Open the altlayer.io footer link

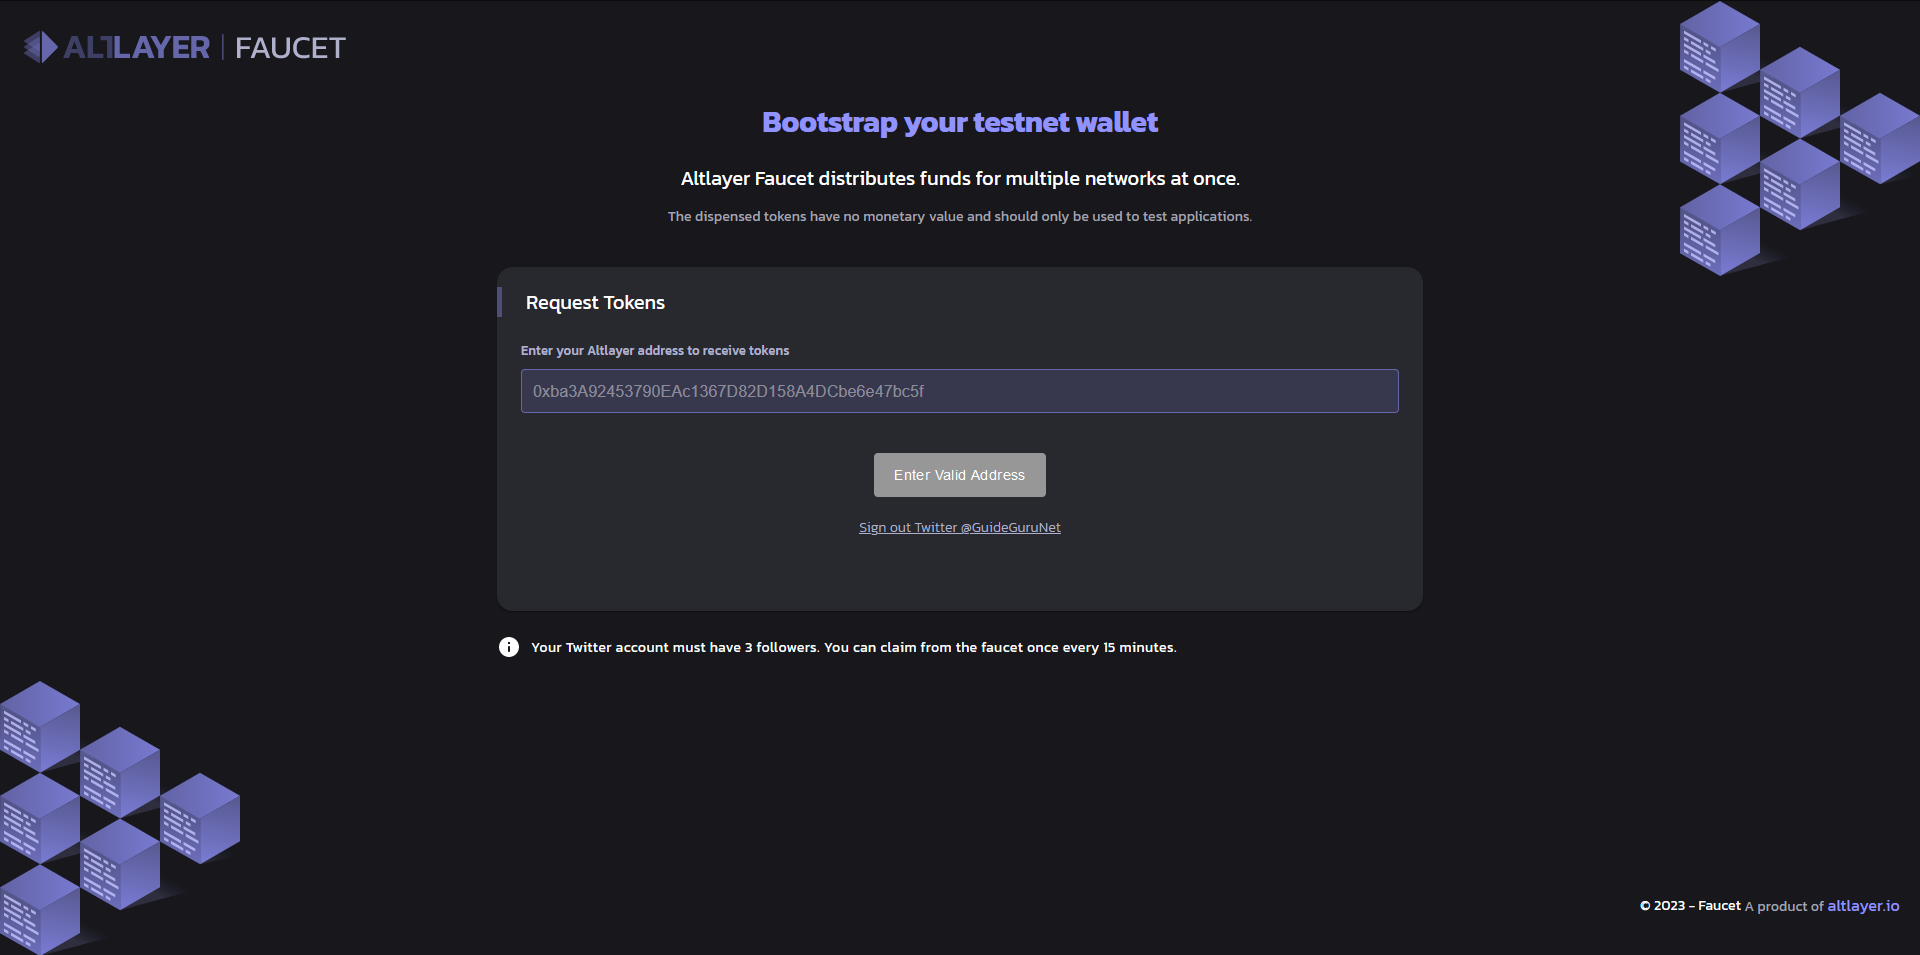click(x=1863, y=906)
